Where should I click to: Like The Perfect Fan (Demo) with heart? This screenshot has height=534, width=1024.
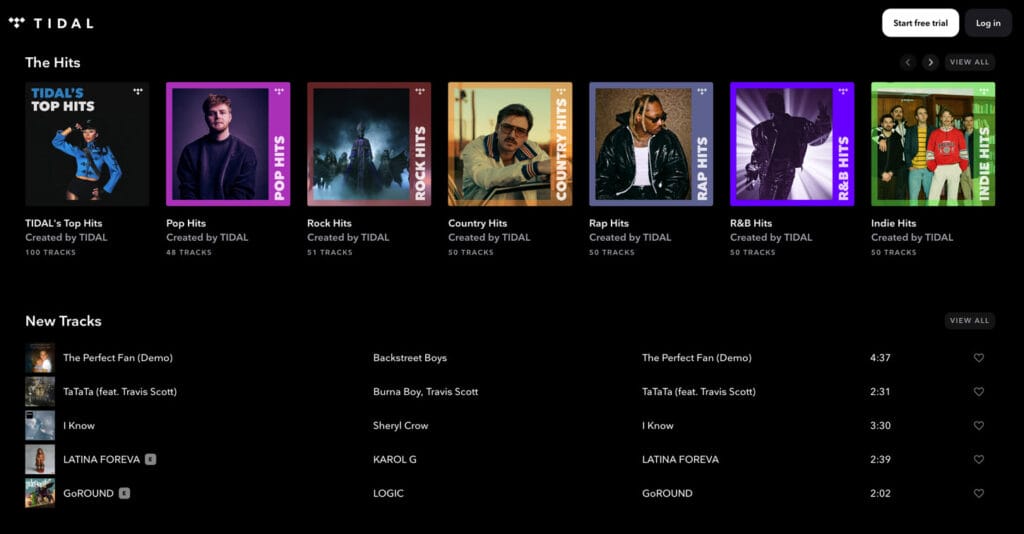[978, 358]
